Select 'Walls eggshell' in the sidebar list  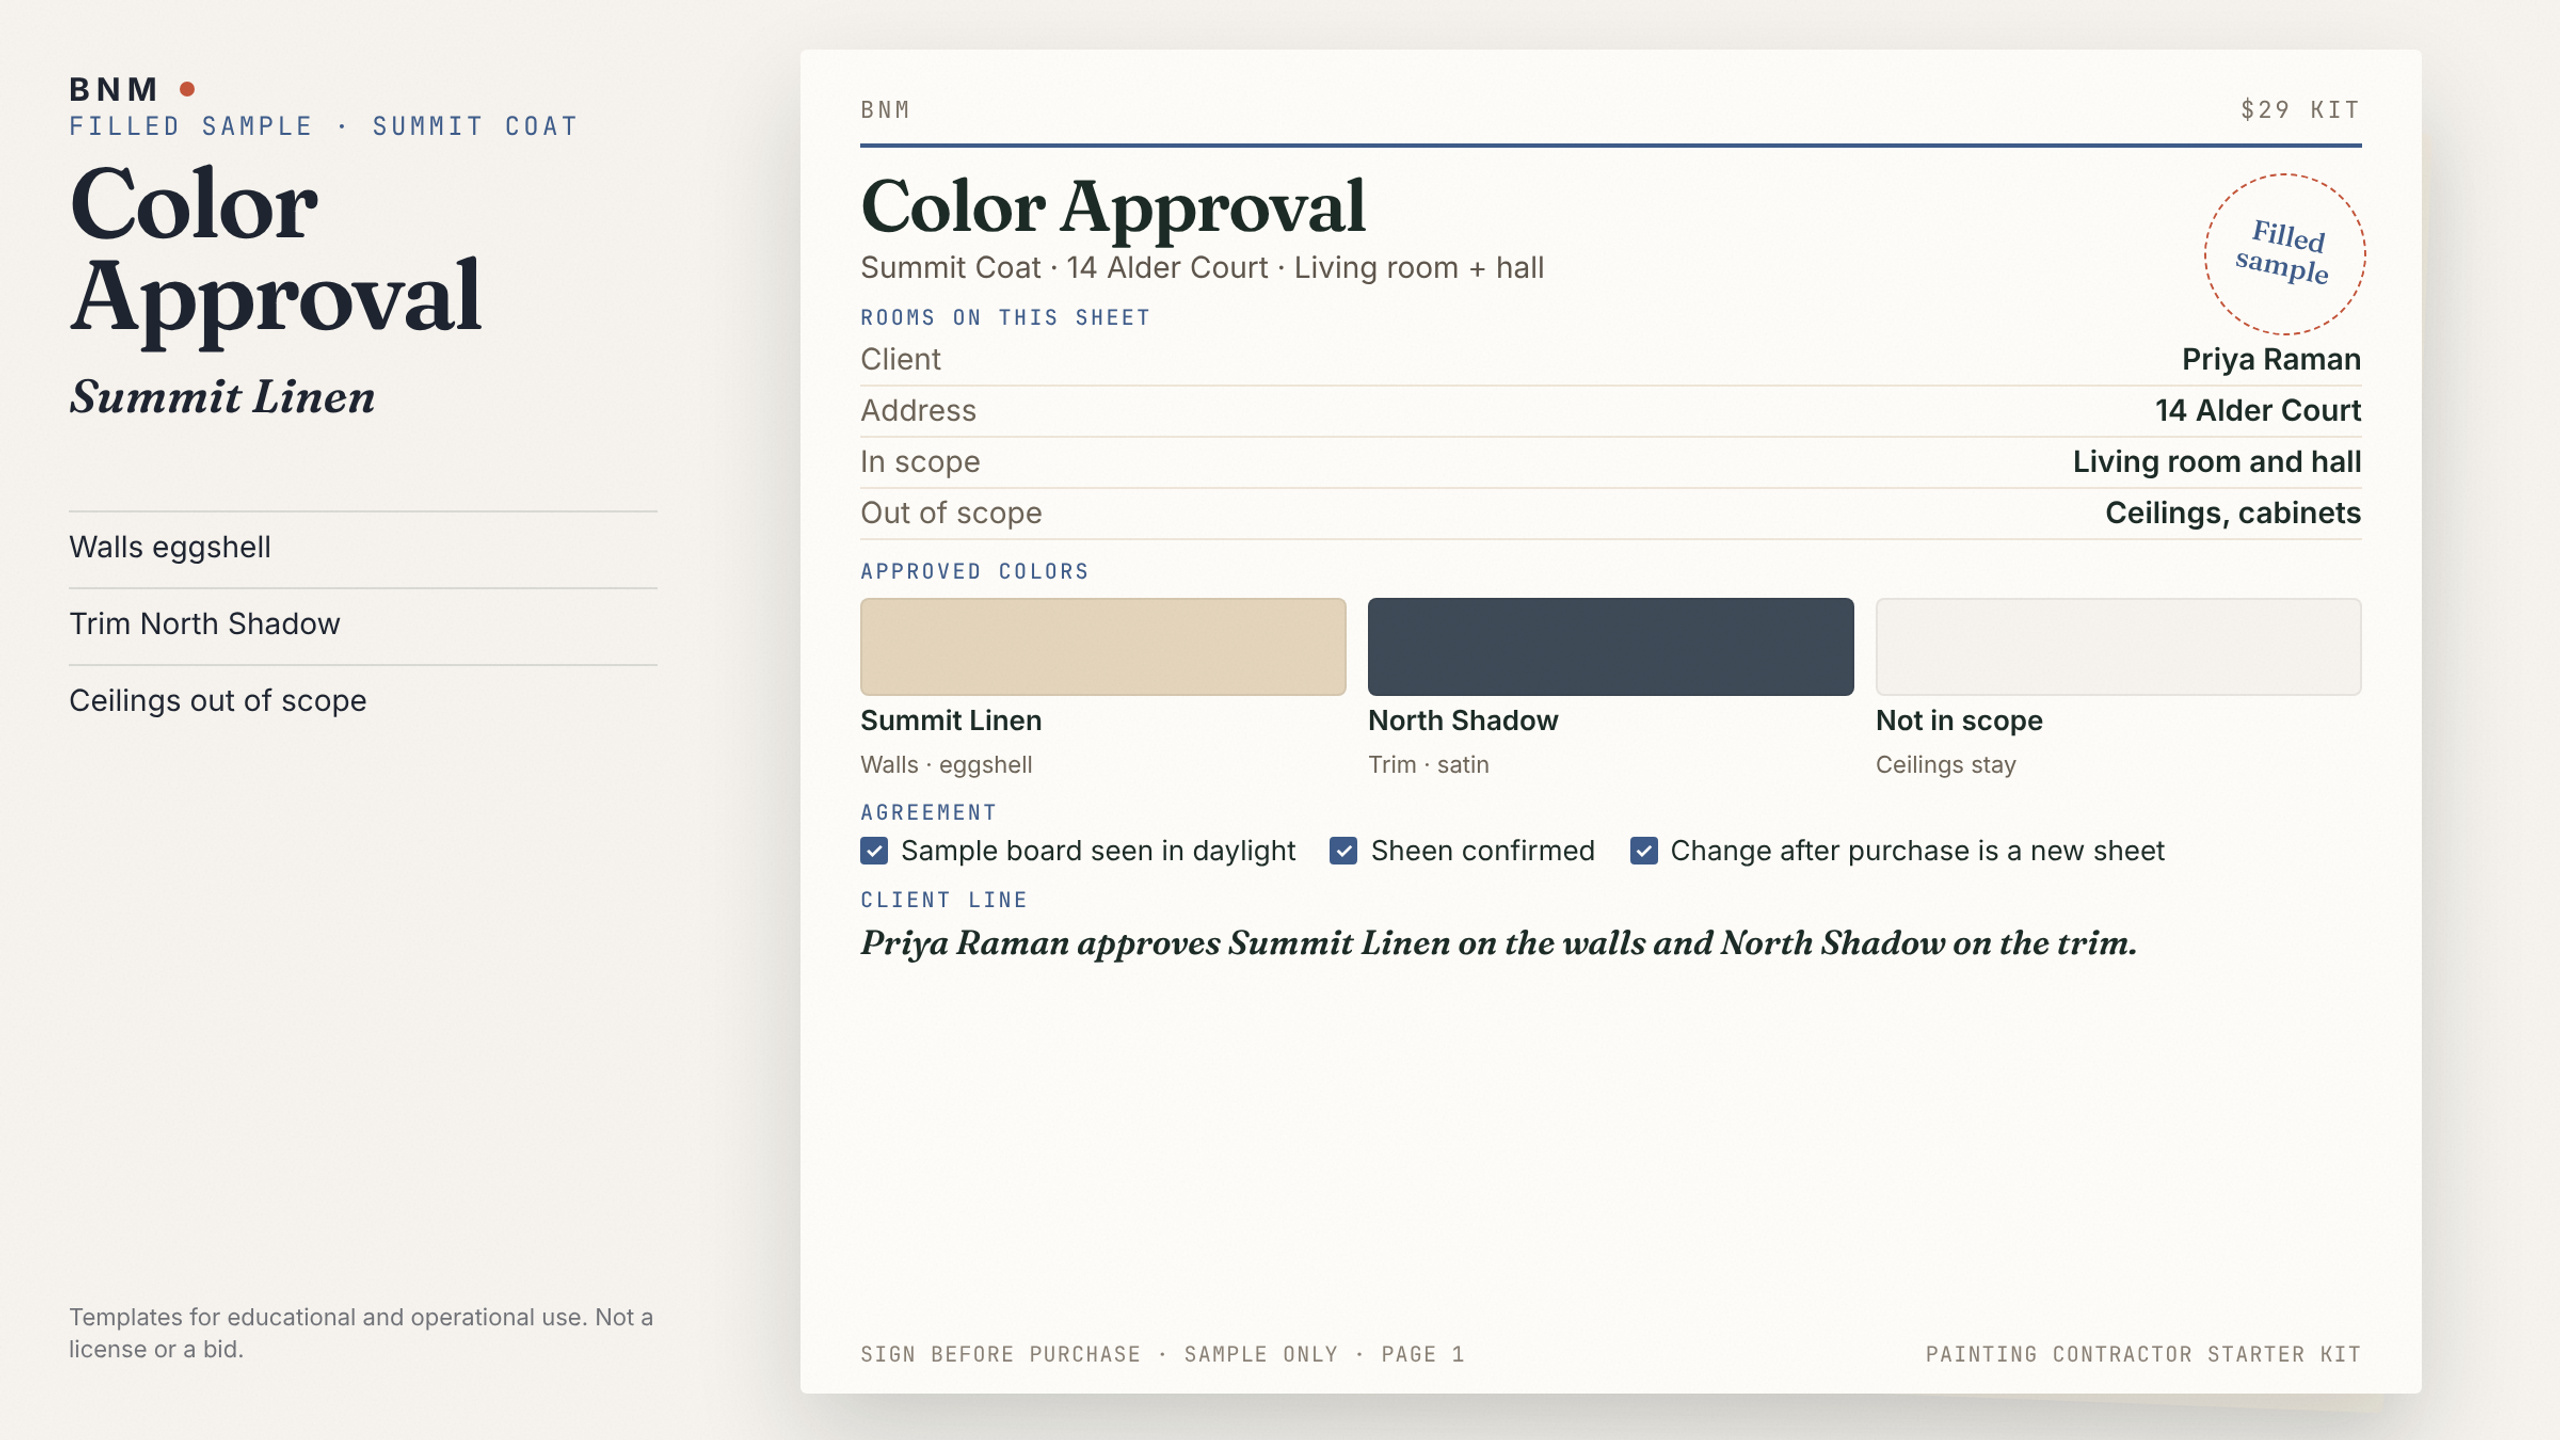(170, 547)
